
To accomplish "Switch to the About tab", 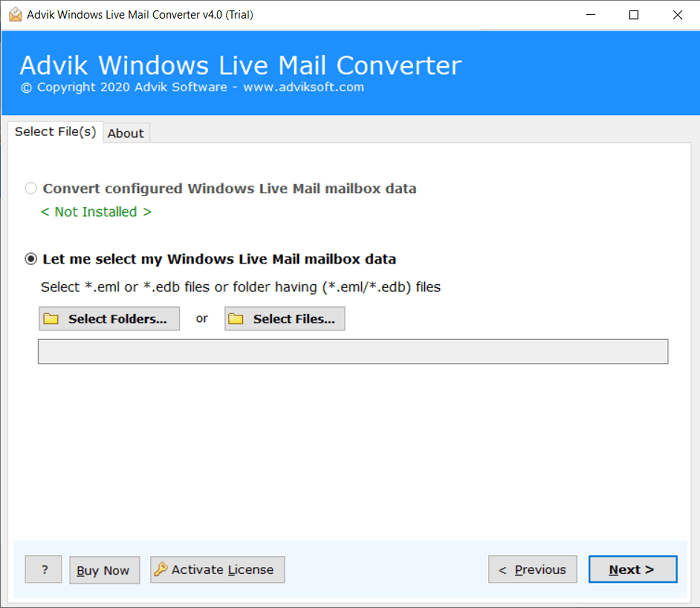I will tap(126, 133).
